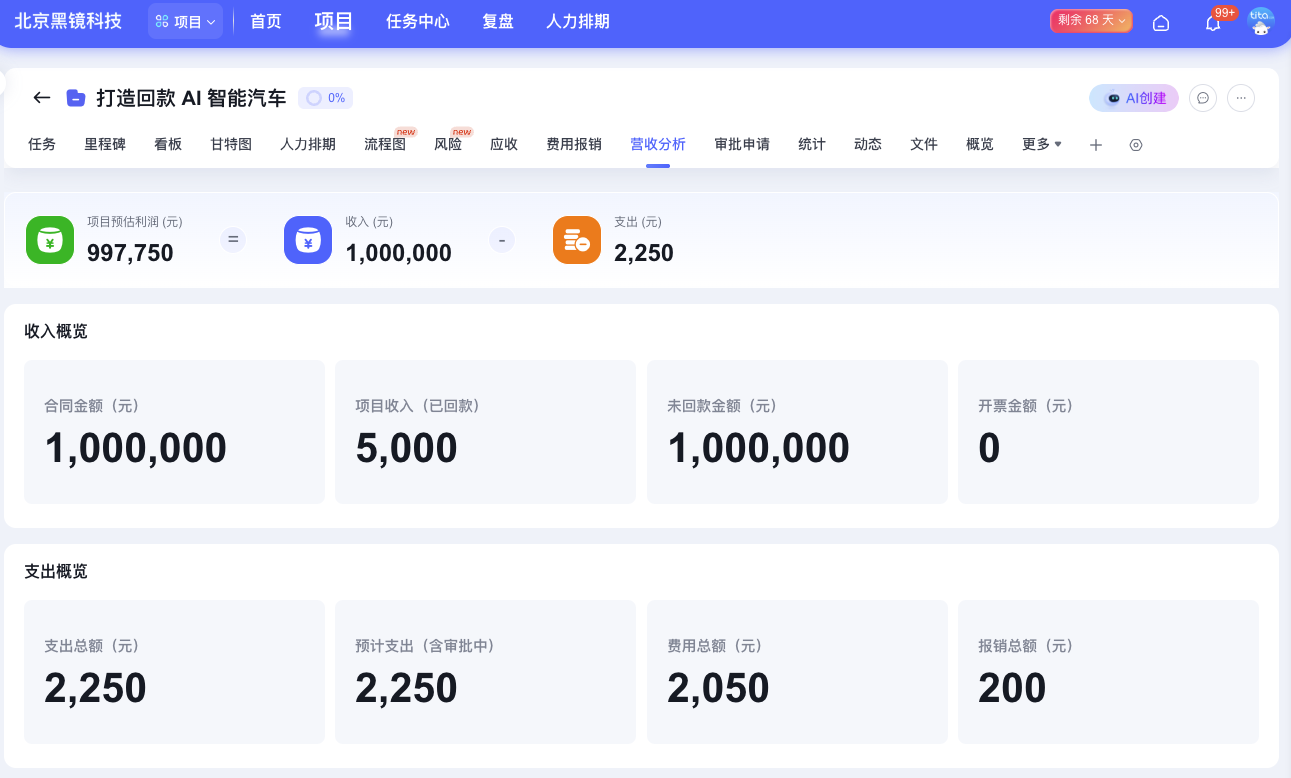Open the 动态 tab
The image size is (1291, 778).
(x=868, y=144)
